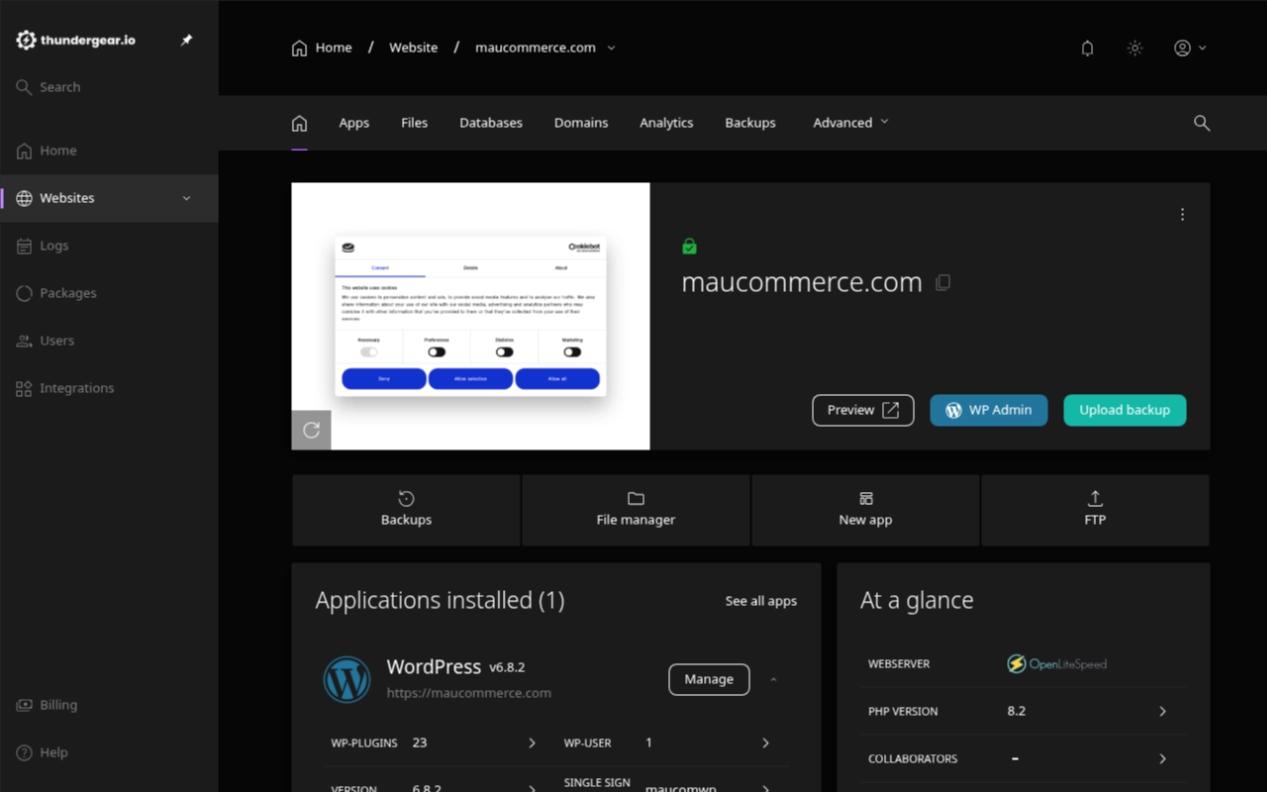This screenshot has width=1267, height=792.
Task: Open the Analytics tab
Action: pyautogui.click(x=666, y=123)
